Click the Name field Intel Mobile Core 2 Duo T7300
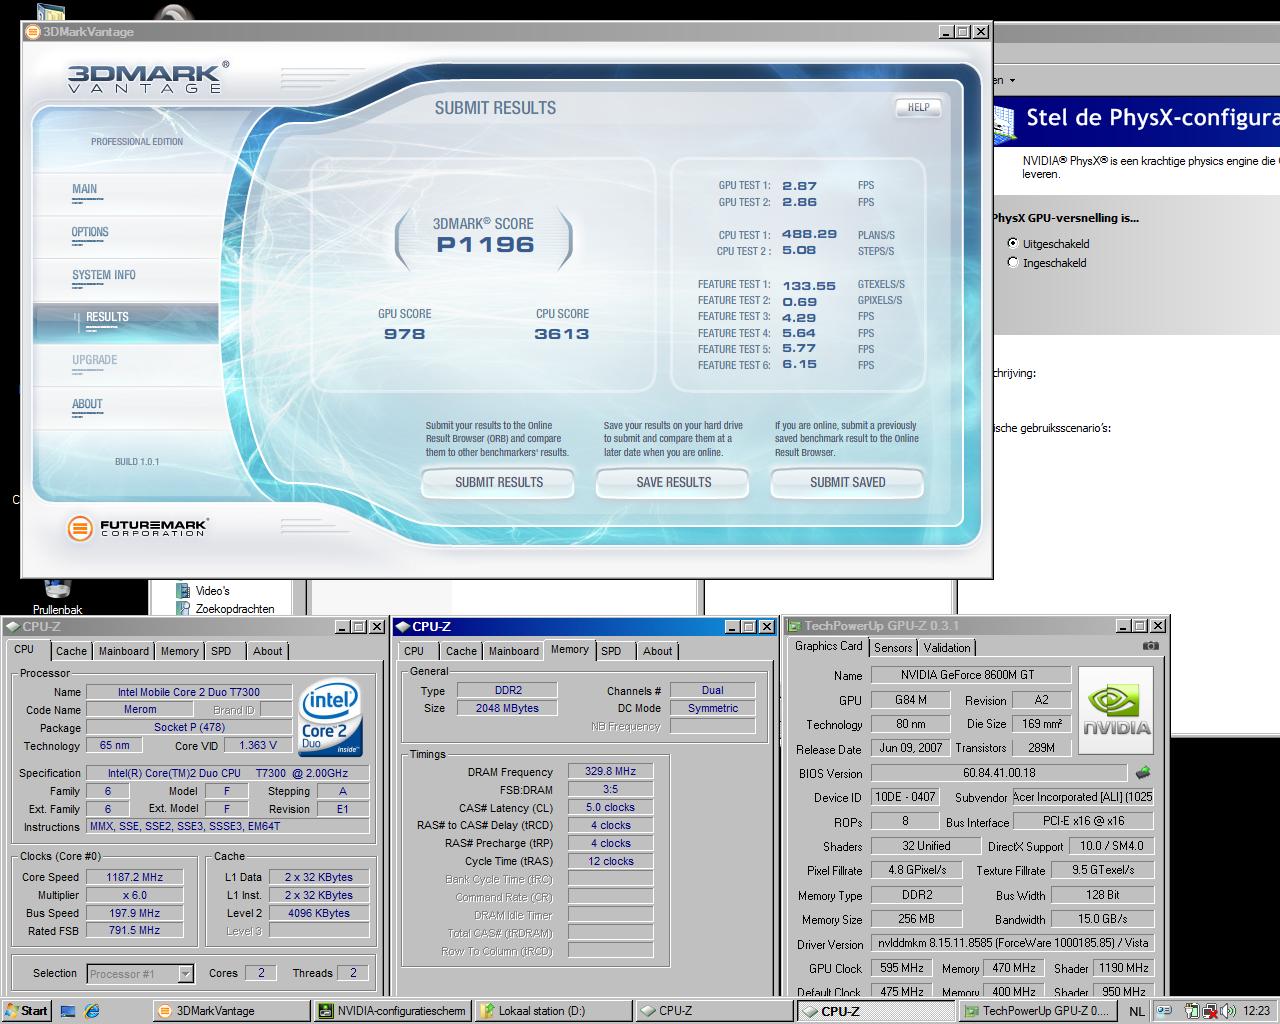 coord(189,692)
